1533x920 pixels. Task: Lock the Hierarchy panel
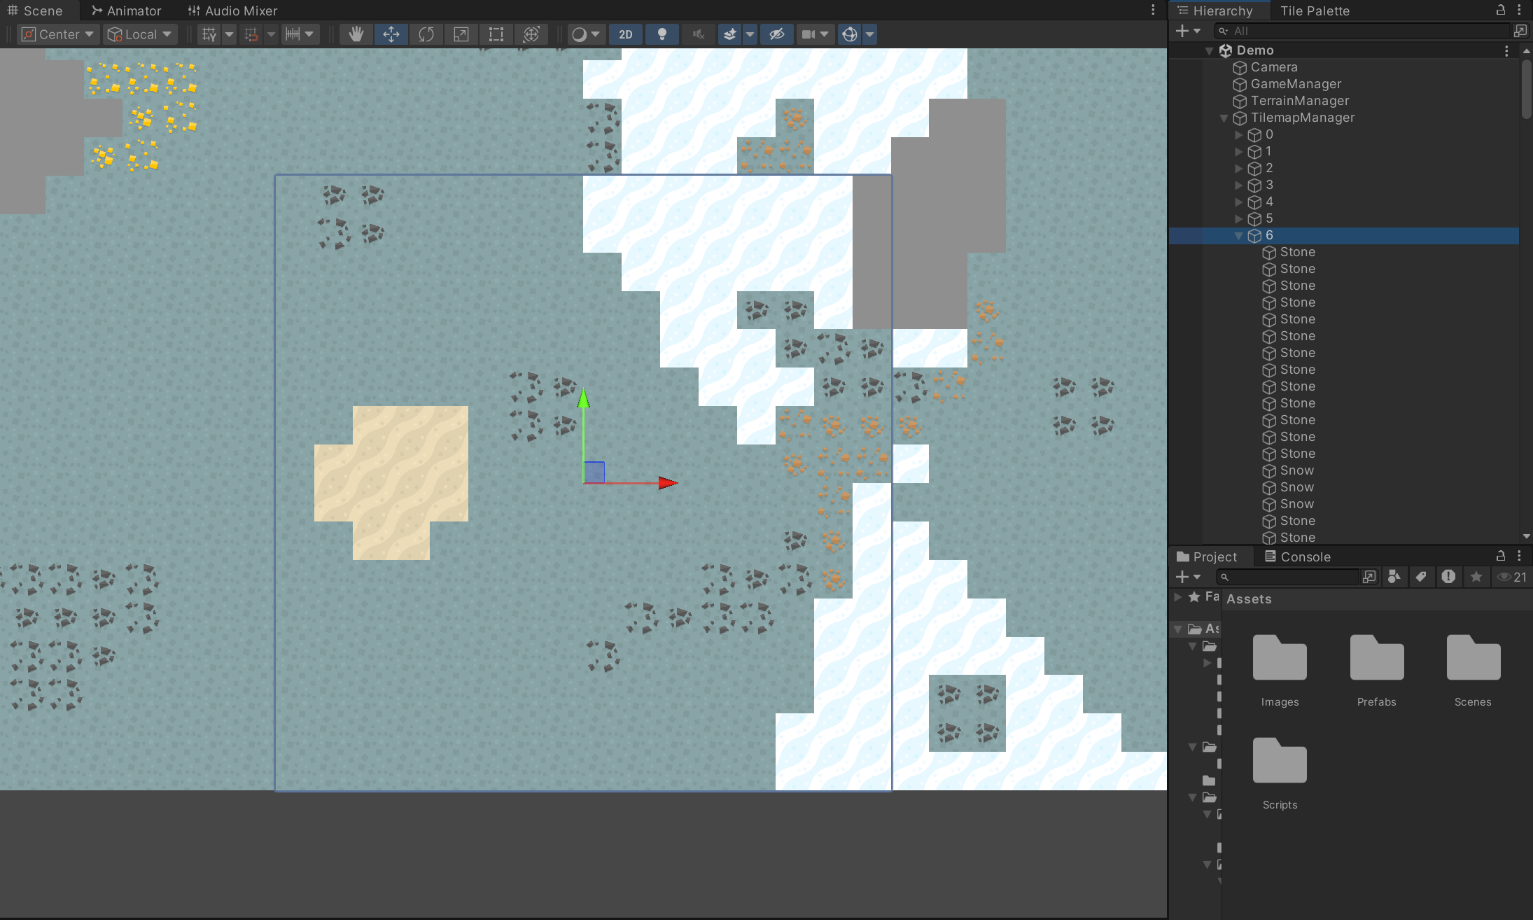(1500, 10)
